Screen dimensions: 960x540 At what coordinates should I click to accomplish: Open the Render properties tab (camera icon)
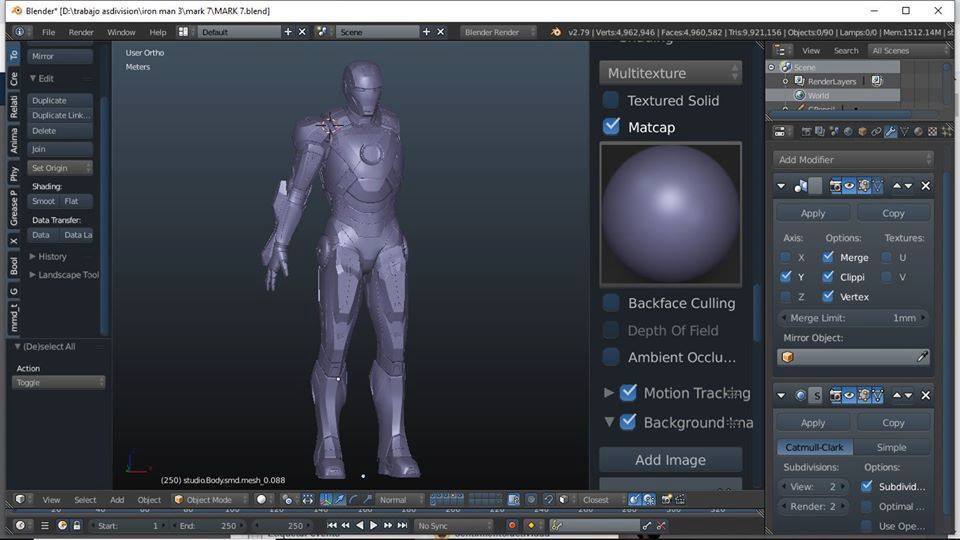(x=806, y=132)
